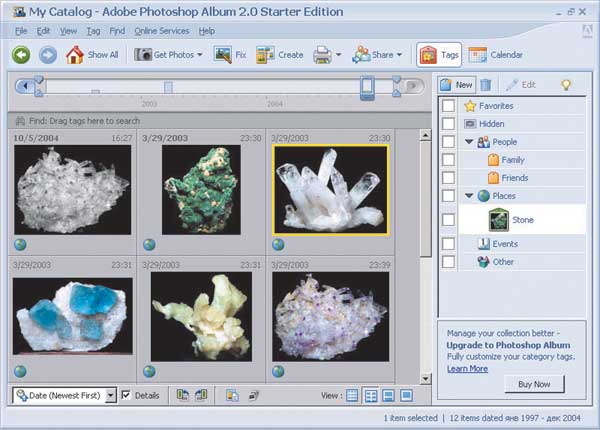Select the Other tag

(496, 262)
